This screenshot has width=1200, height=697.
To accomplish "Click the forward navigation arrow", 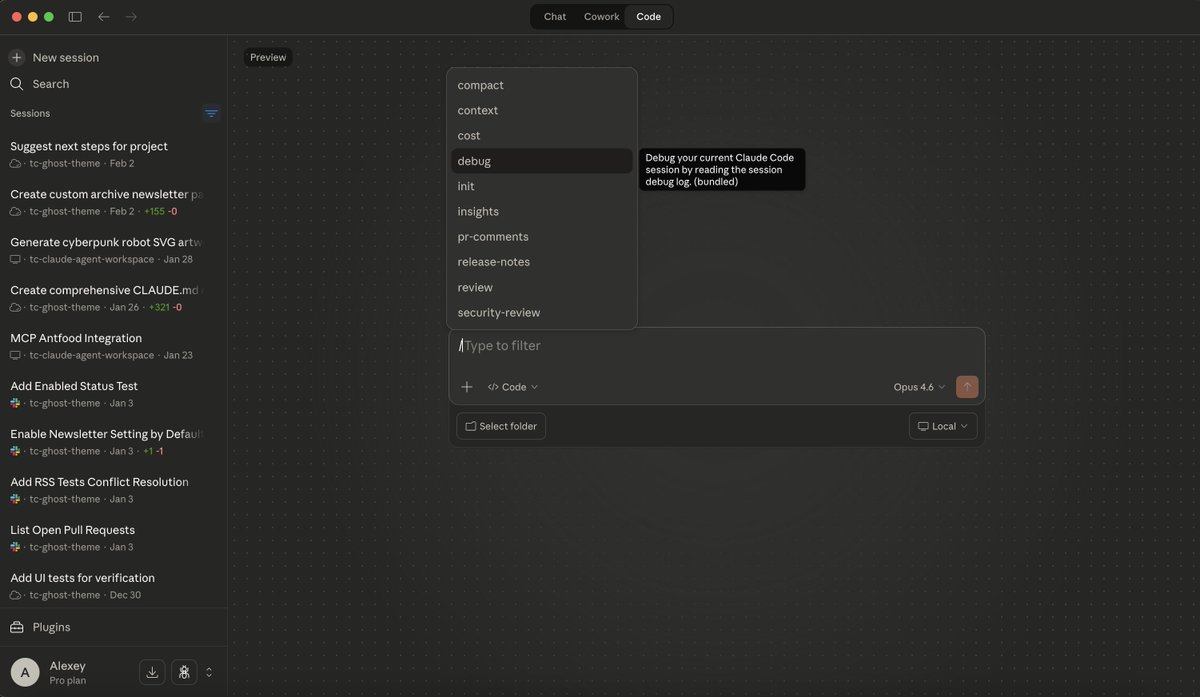I will (131, 16).
